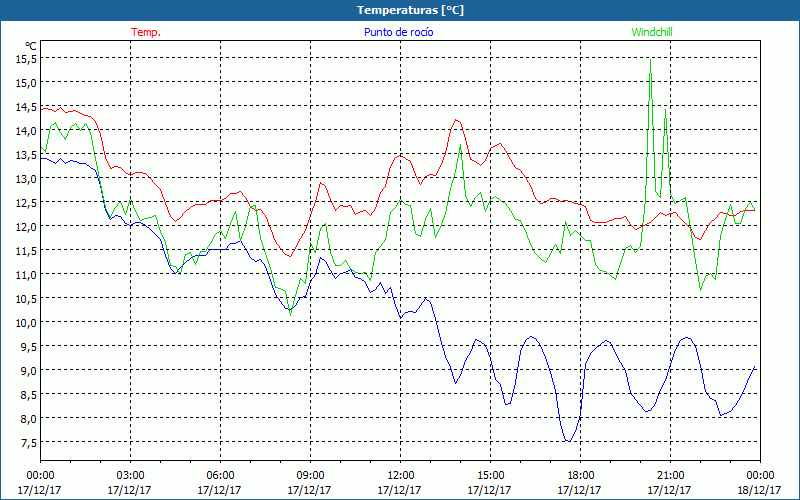This screenshot has width=800, height=500.
Task: Select the green 'Windchill' legend label
Action: coord(652,32)
